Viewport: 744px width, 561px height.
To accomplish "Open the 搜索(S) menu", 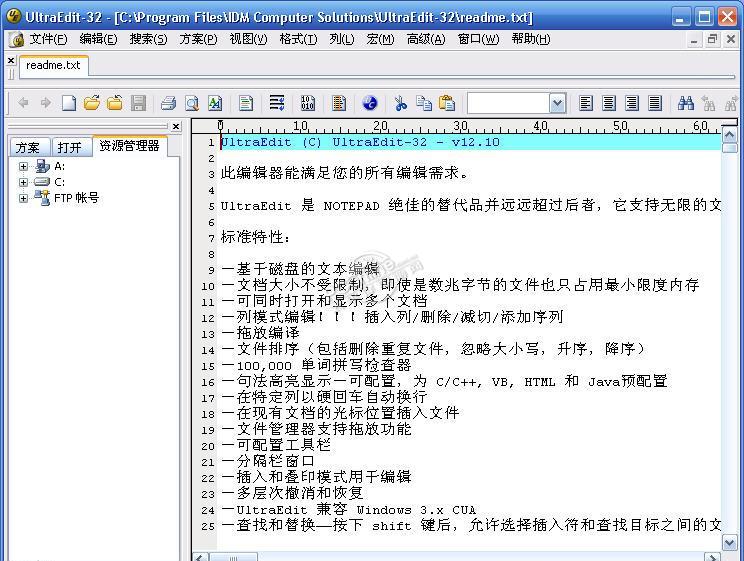I will (149, 39).
